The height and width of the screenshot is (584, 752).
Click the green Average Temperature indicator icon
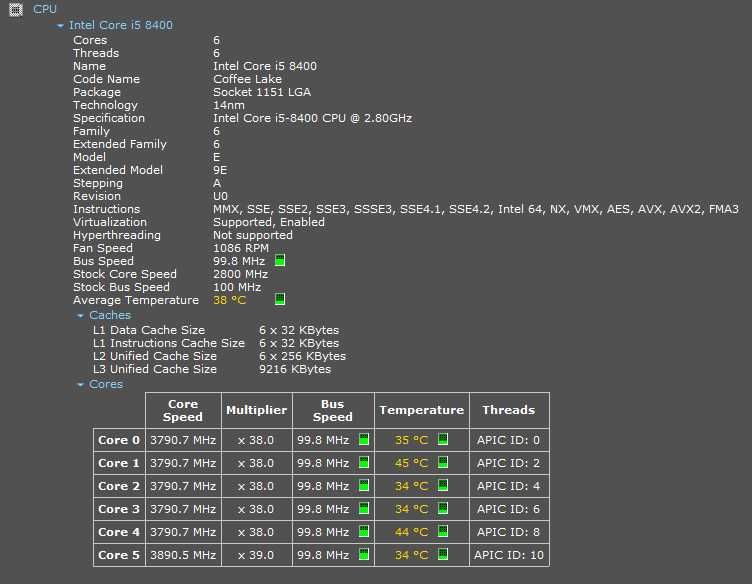point(280,300)
